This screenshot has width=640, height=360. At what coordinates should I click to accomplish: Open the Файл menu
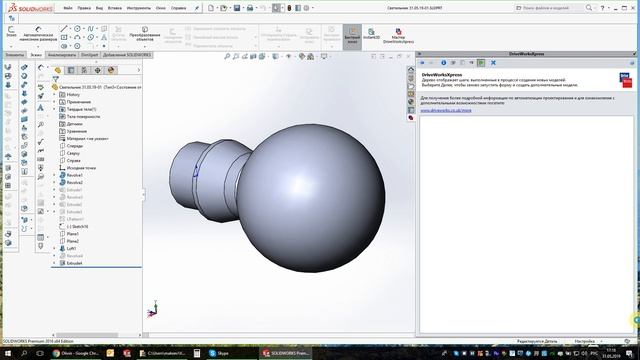tap(68, 8)
